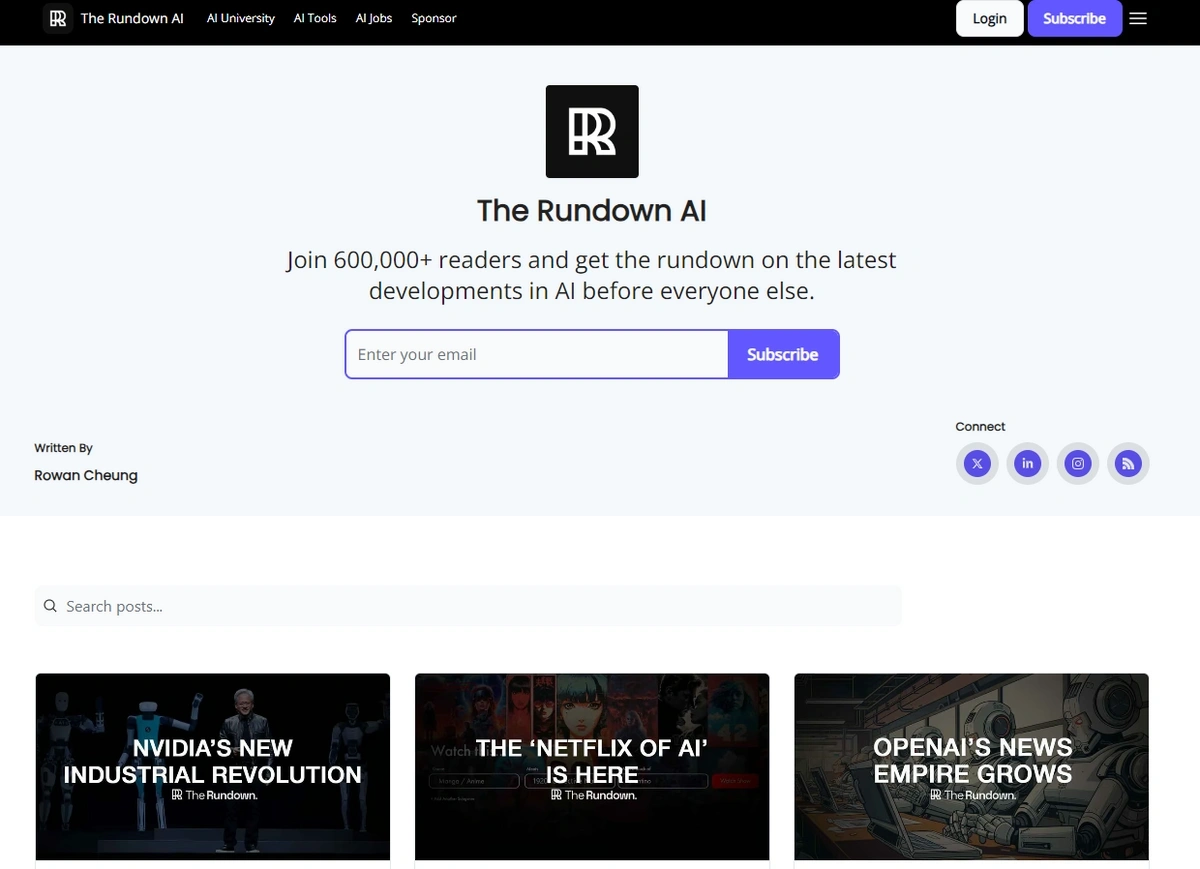
Task: Focus the Search posts field
Action: click(468, 606)
